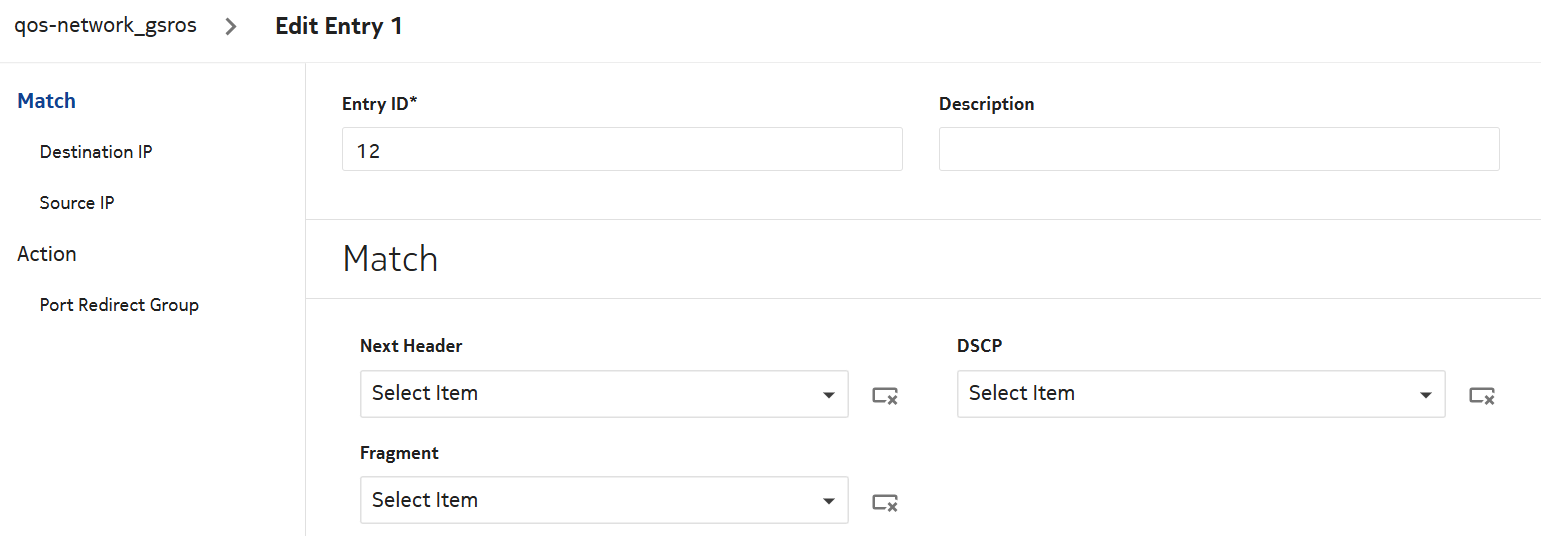Click the Entry ID input field

pyautogui.click(x=622, y=149)
